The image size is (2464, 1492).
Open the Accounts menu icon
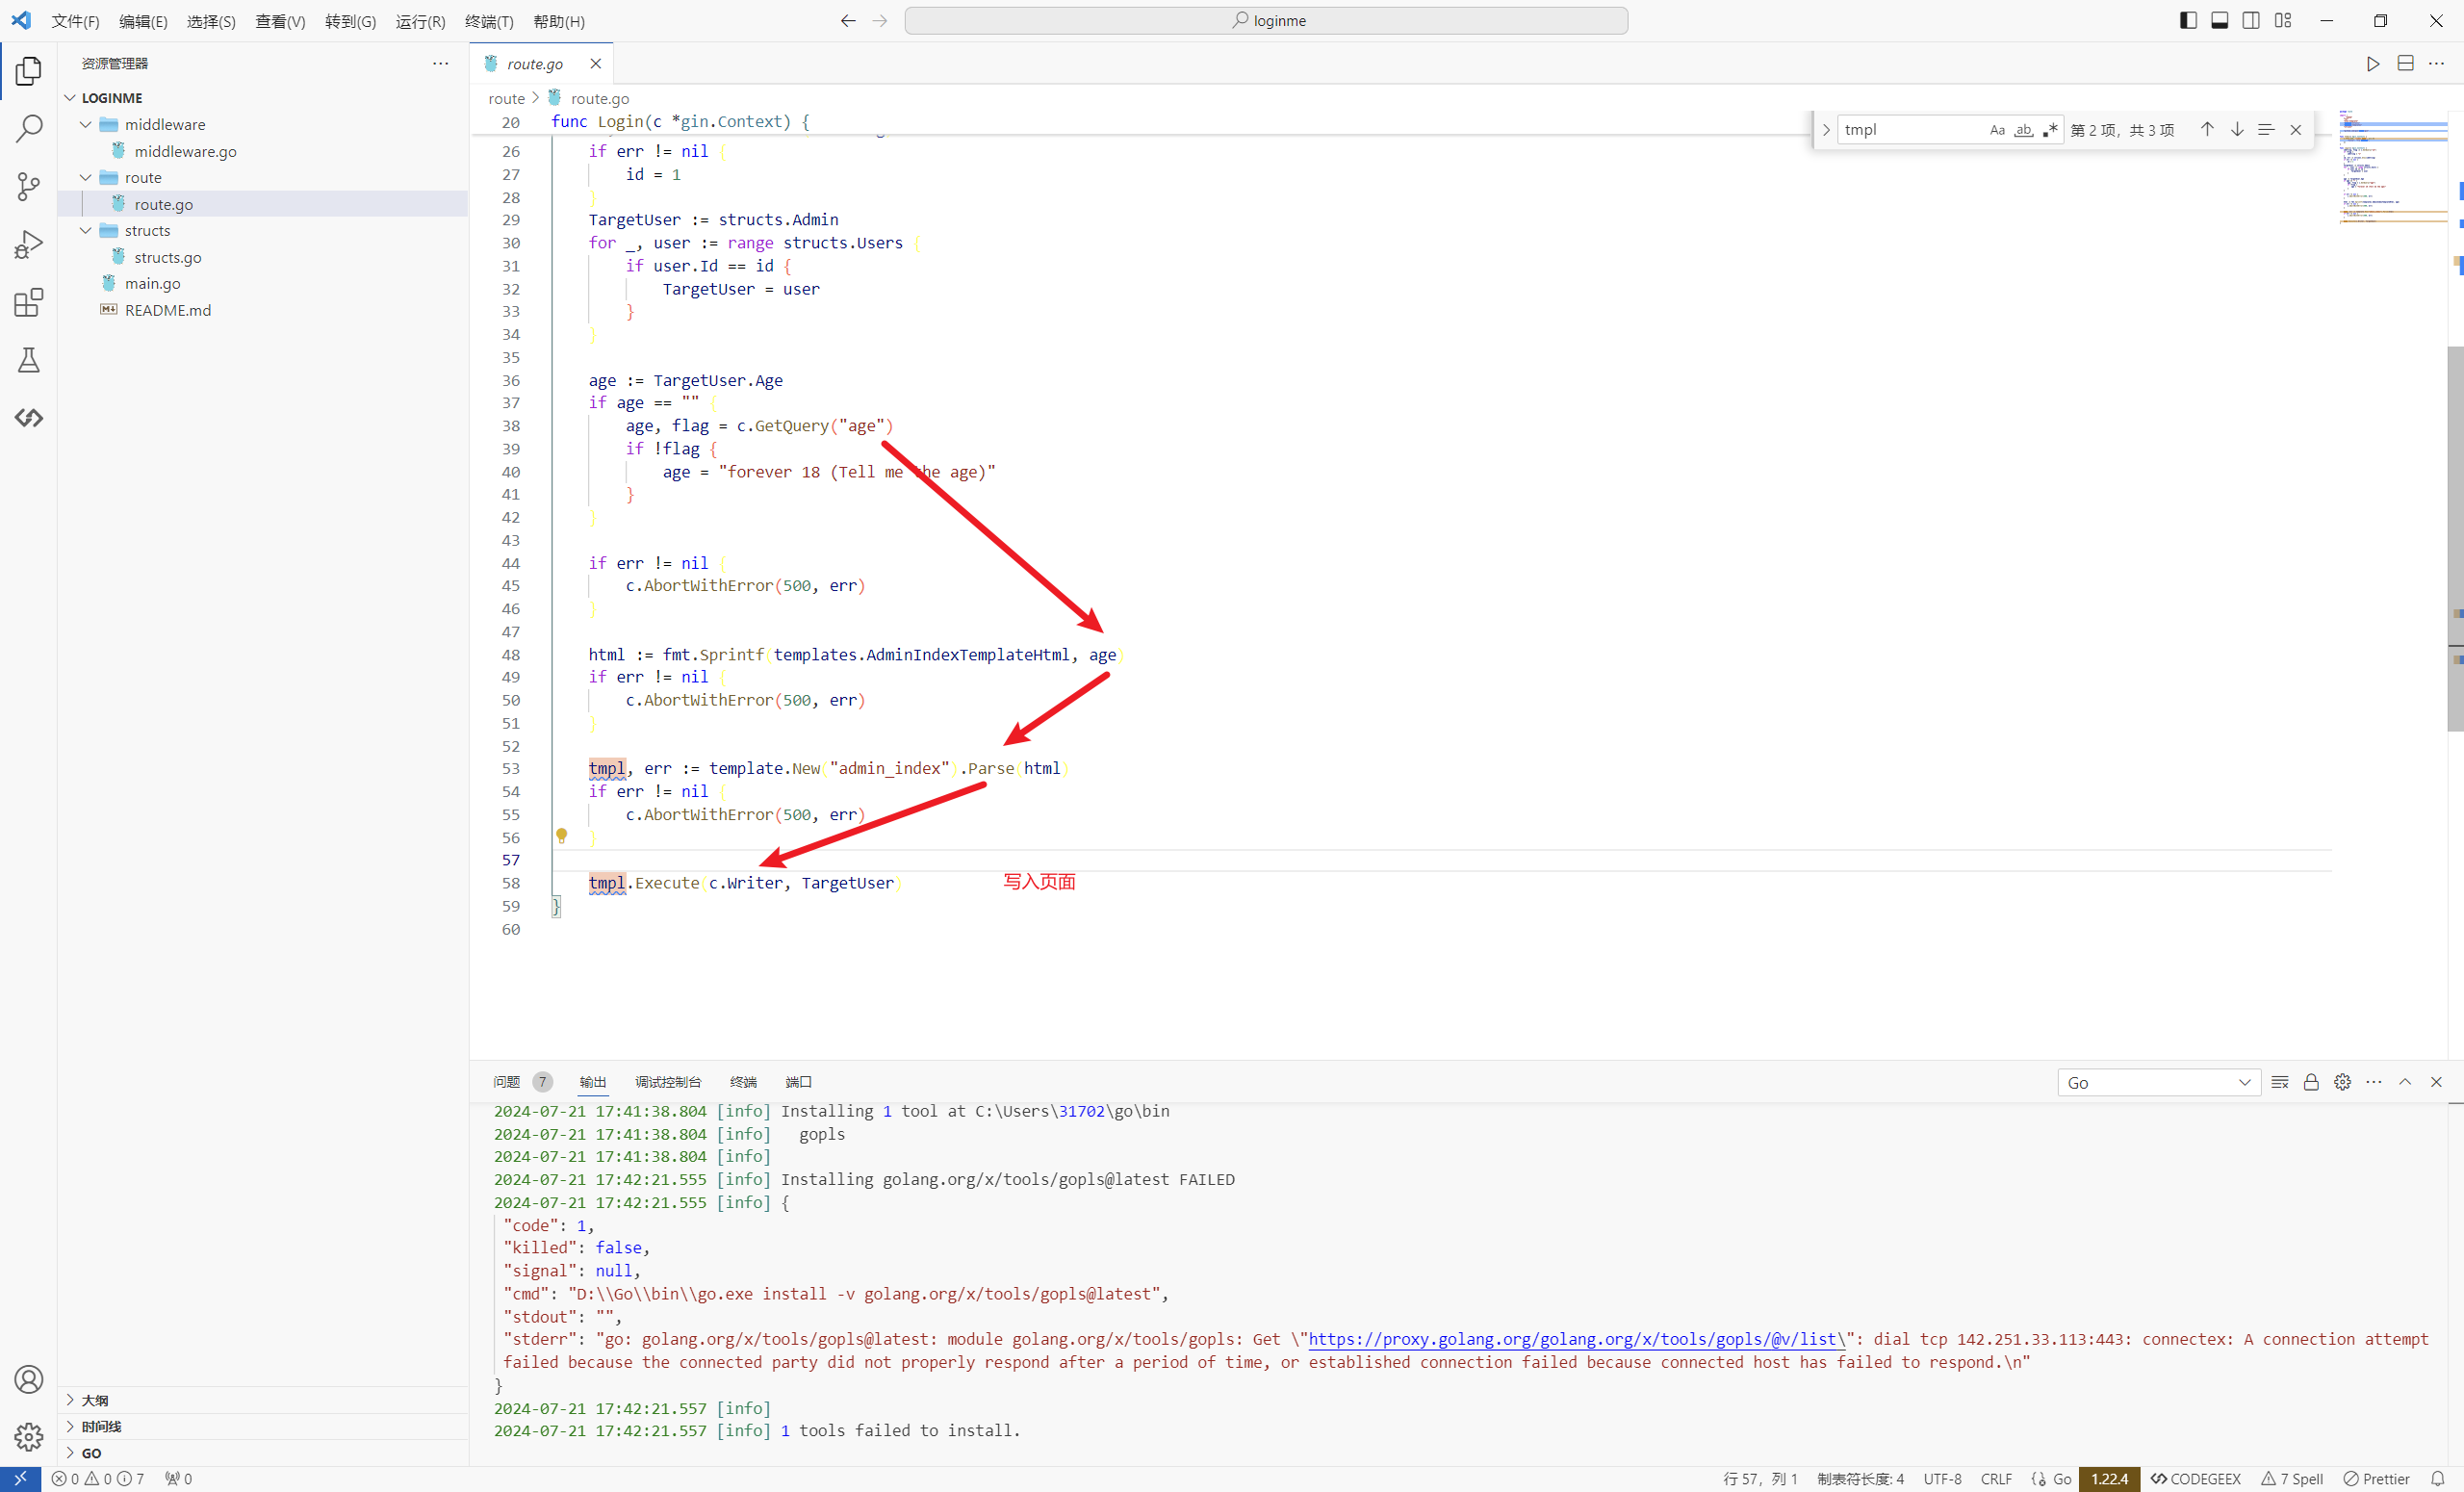[x=29, y=1380]
